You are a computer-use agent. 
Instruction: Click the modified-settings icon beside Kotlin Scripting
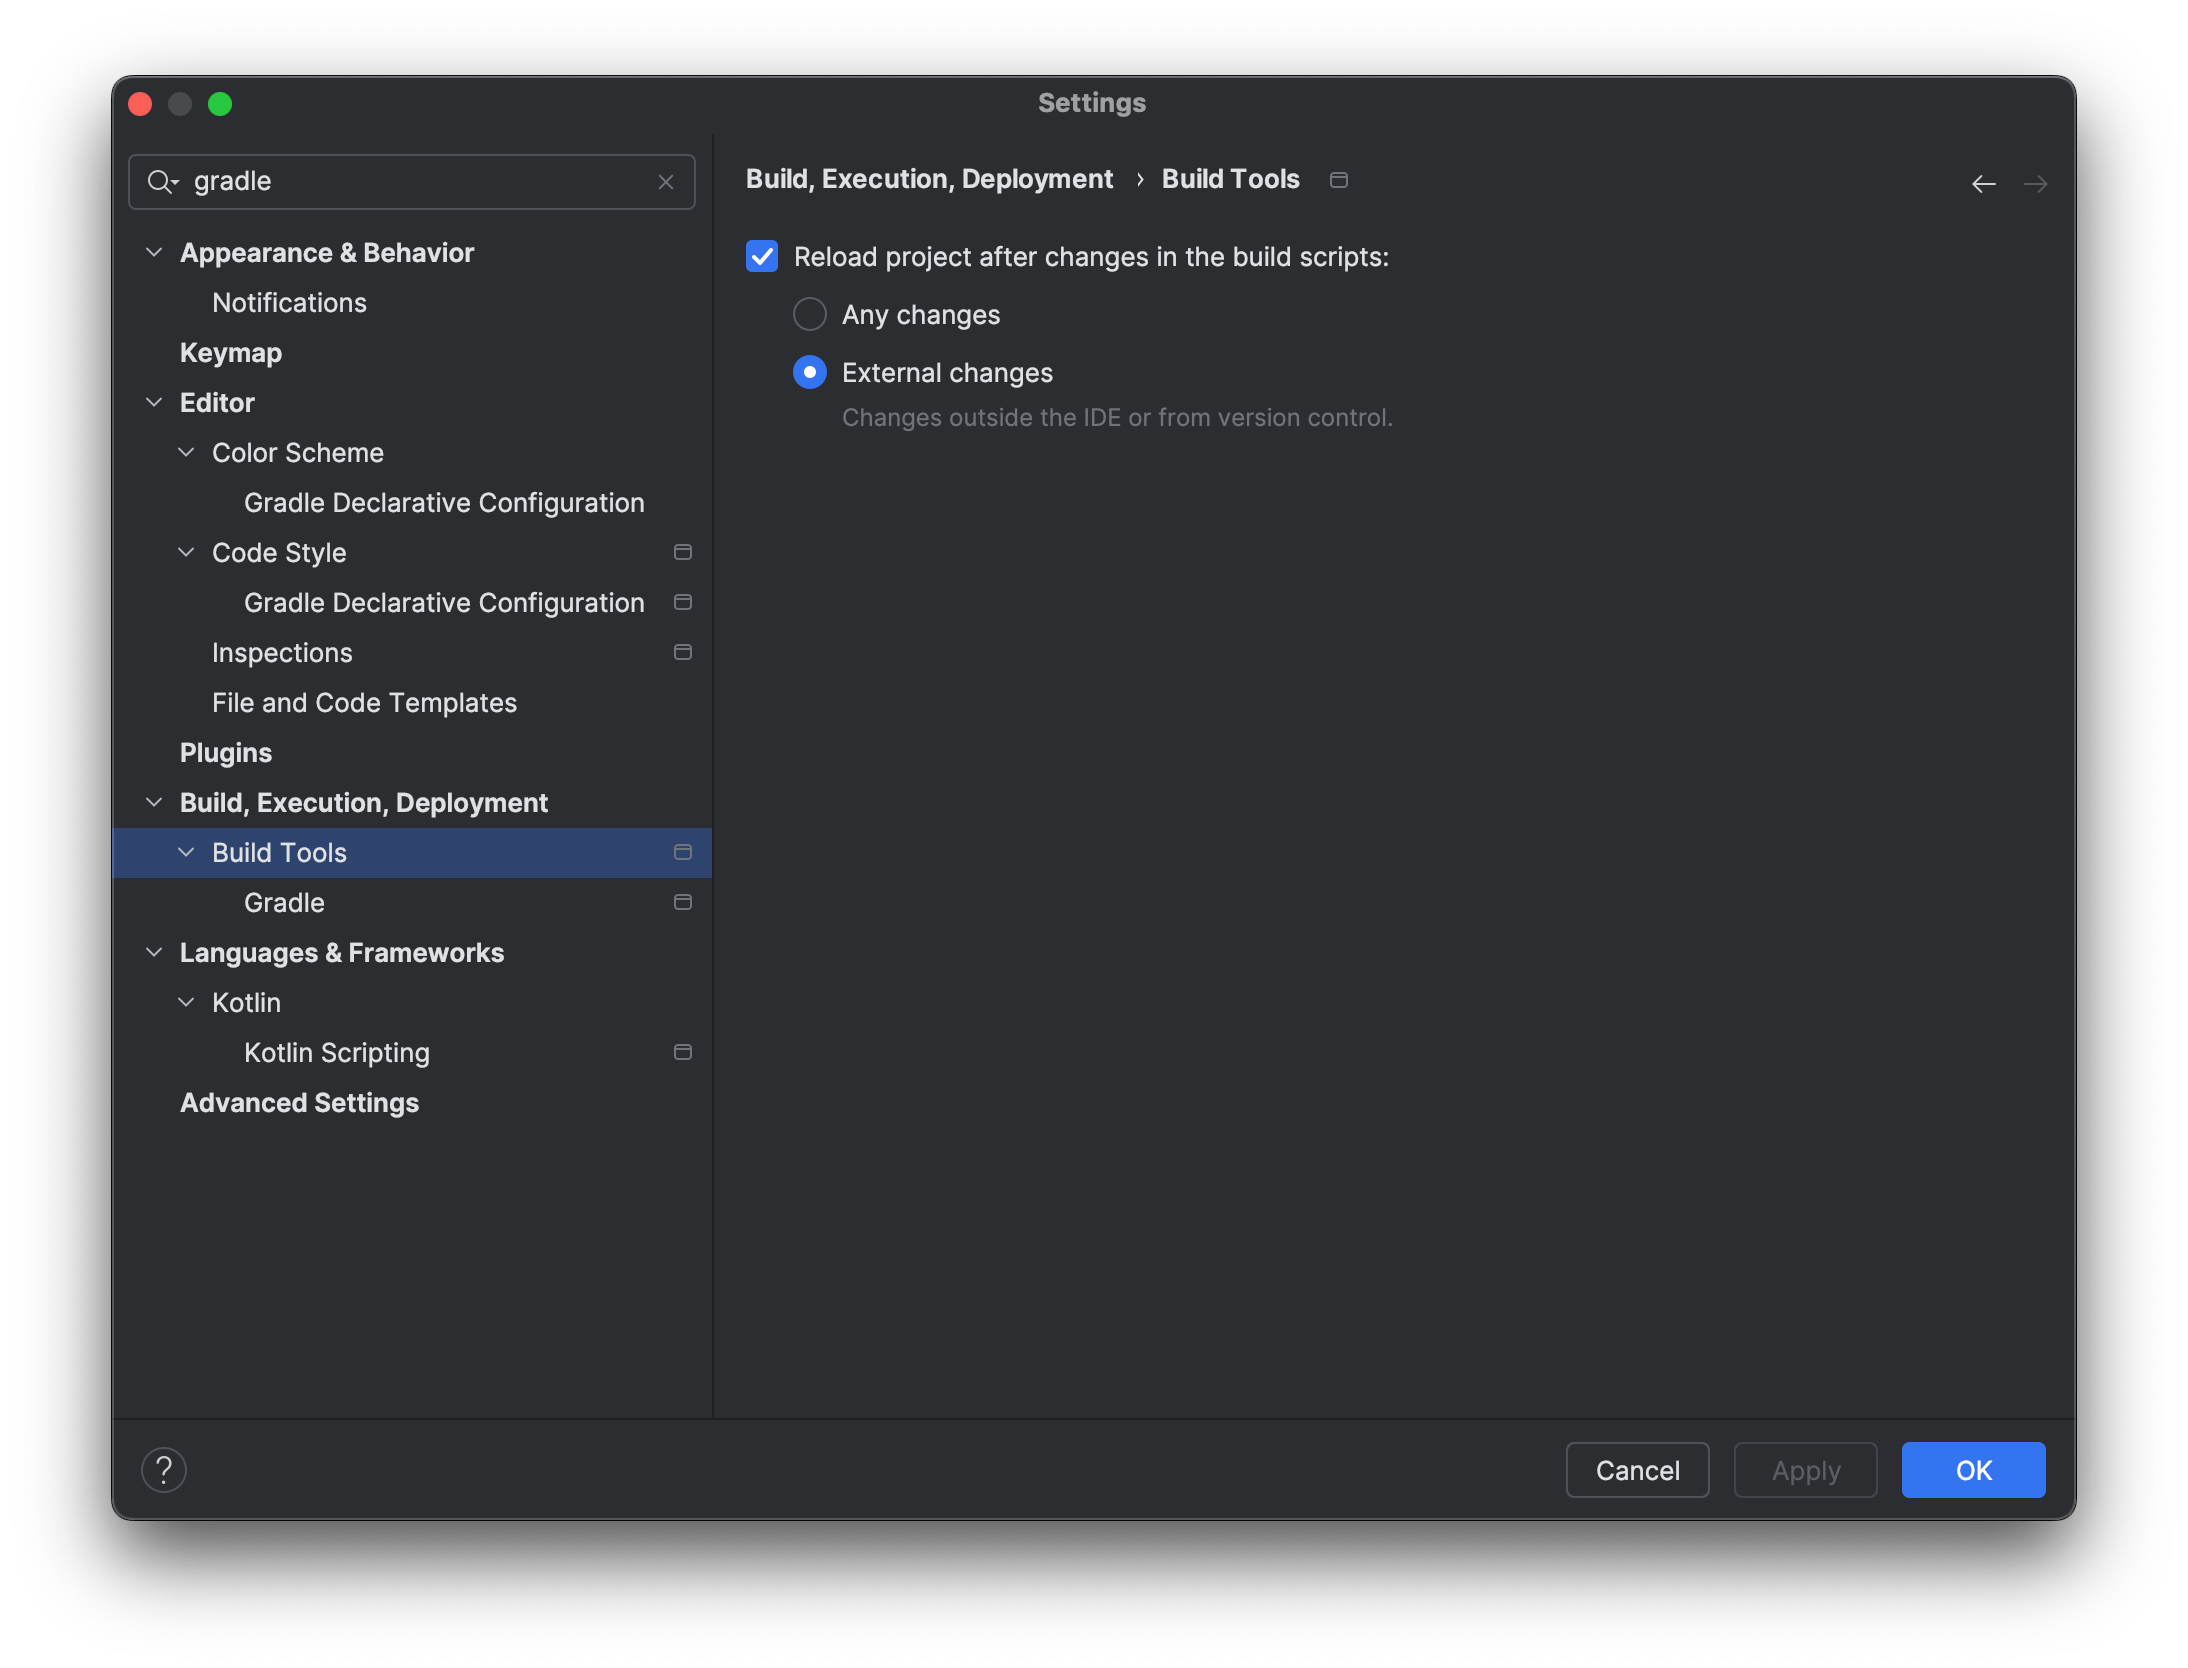point(683,1052)
